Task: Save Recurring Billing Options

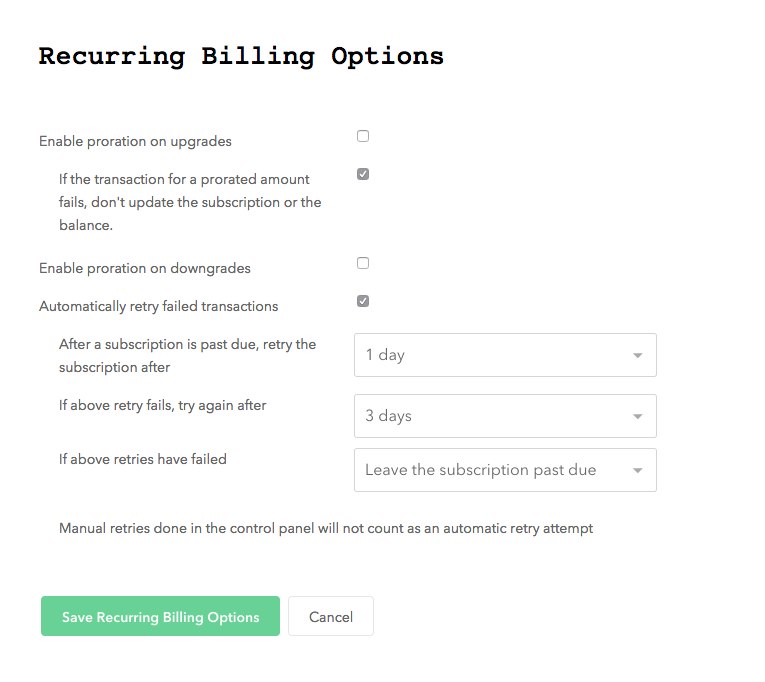Action: (161, 616)
